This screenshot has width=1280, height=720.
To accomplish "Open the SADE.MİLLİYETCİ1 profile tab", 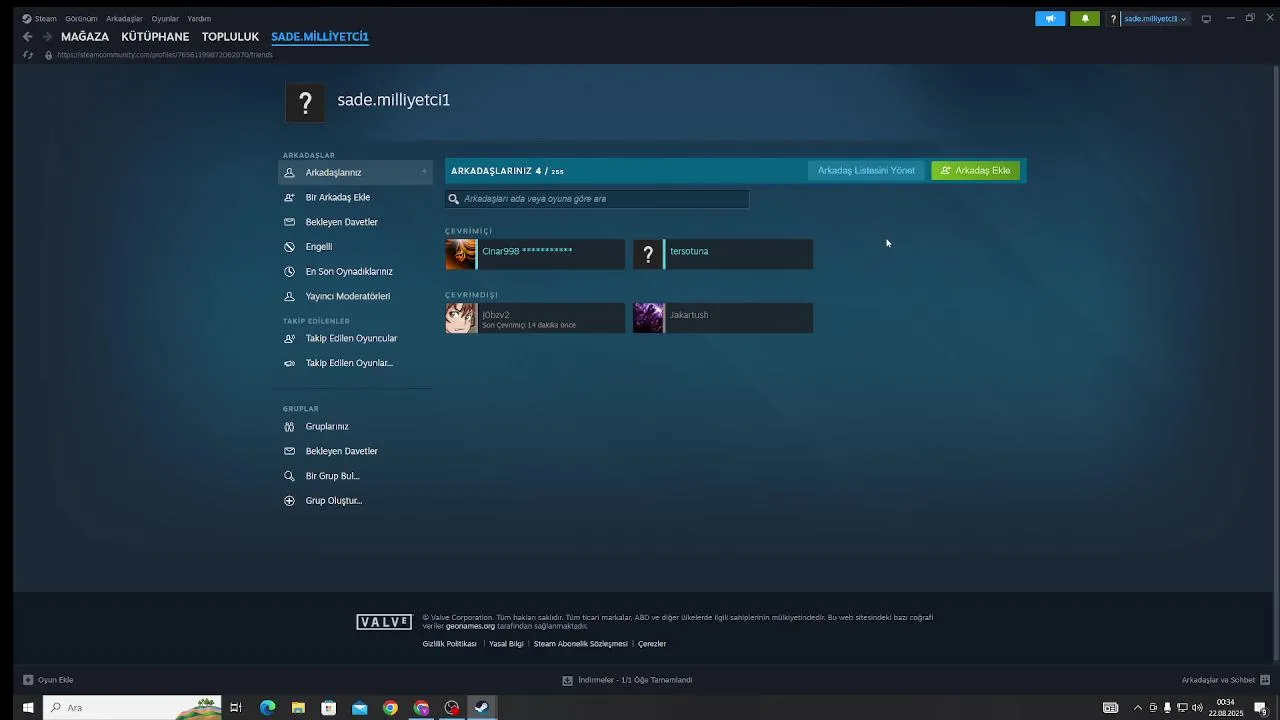I will coord(320,36).
